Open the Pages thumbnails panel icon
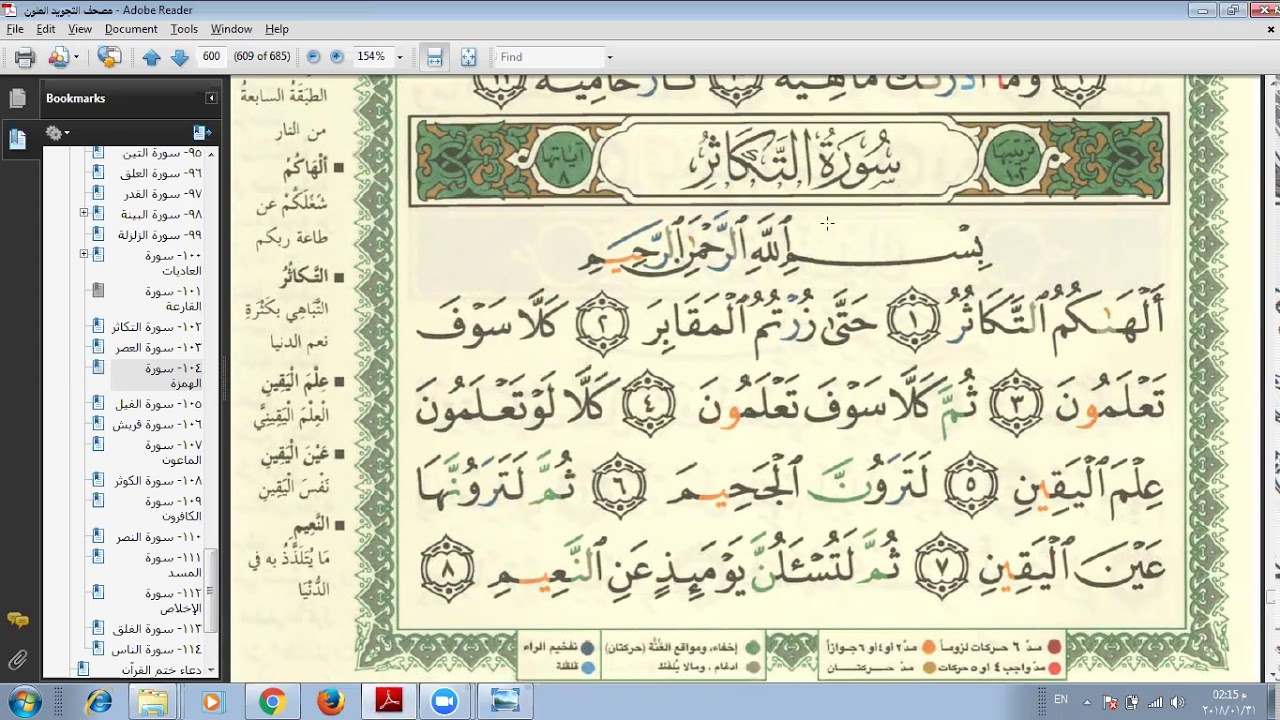Screen dimensions: 1280x720 [17, 98]
